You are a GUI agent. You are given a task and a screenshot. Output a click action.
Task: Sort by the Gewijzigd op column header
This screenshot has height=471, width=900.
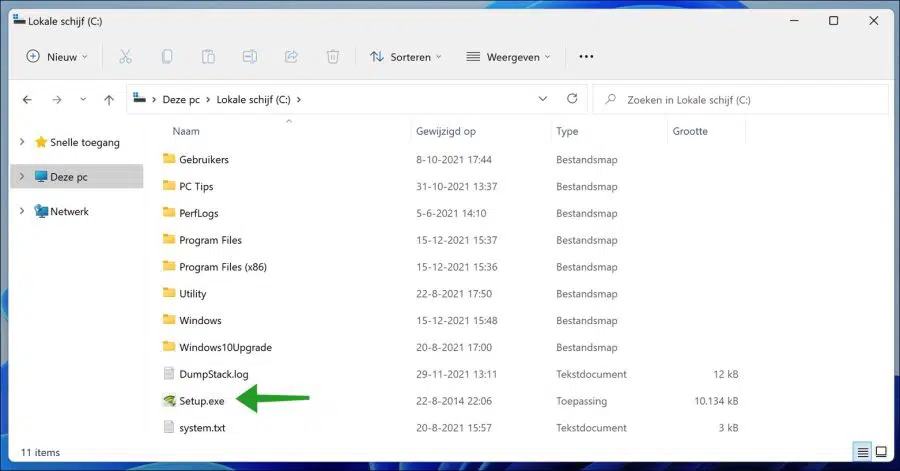[445, 131]
